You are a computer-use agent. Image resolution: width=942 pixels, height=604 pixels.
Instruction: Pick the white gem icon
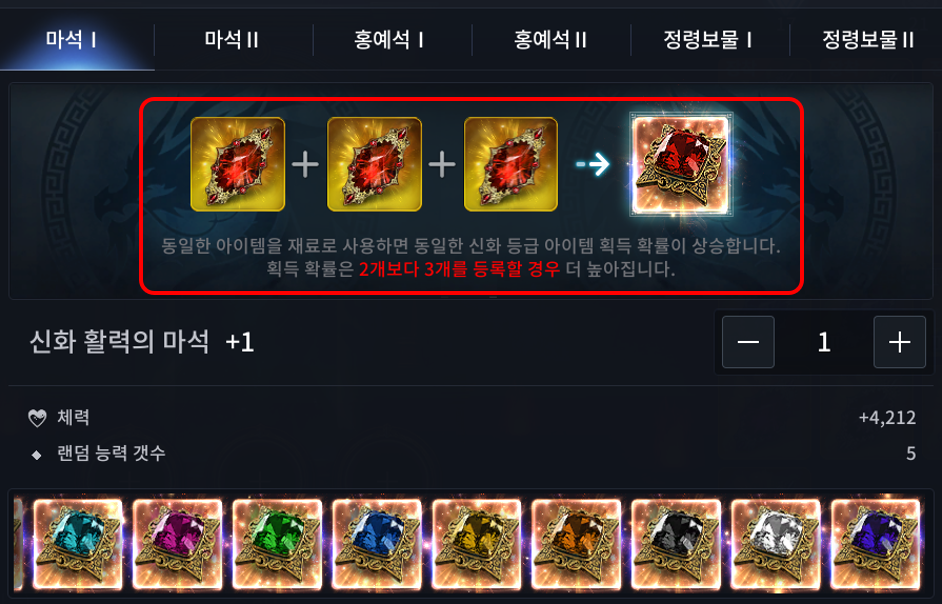point(776,544)
